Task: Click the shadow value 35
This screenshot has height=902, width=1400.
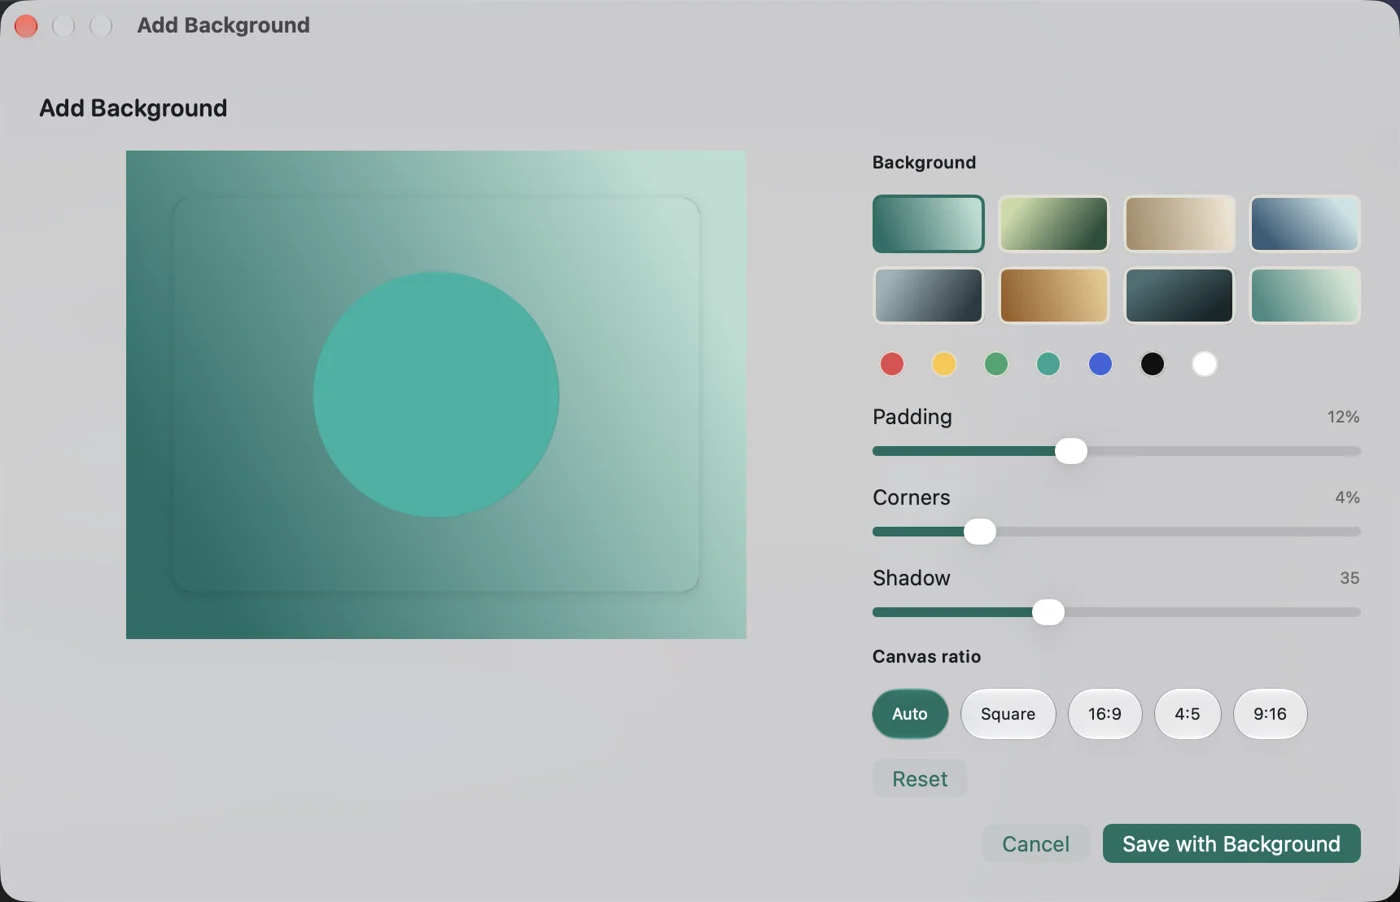Action: 1349,578
